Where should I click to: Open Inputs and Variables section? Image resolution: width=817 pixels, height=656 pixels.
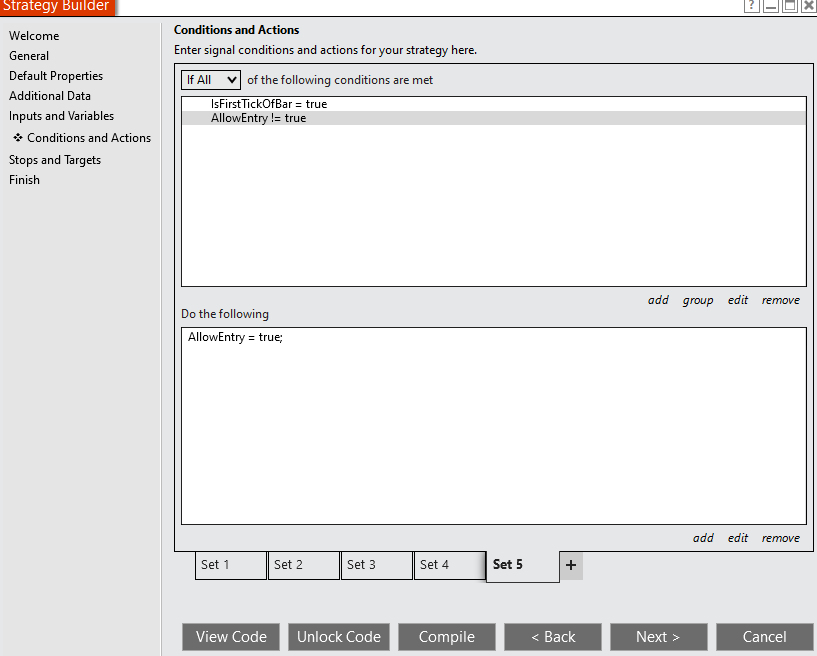click(x=61, y=116)
